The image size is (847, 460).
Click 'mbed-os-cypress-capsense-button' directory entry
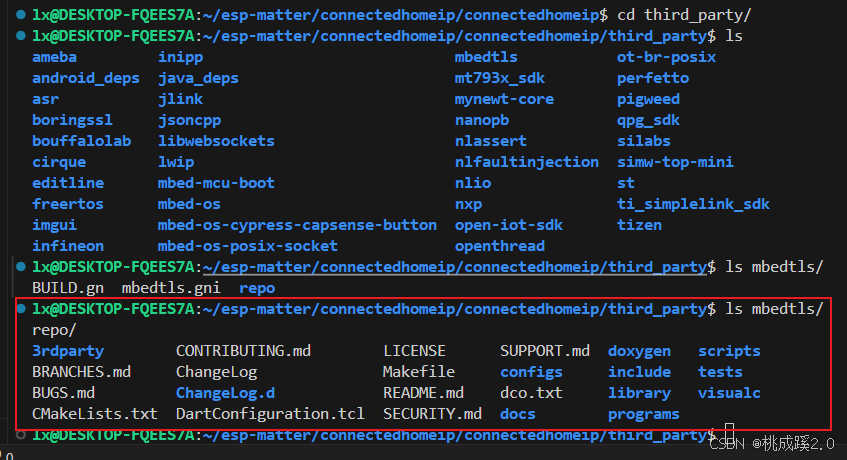coord(297,225)
